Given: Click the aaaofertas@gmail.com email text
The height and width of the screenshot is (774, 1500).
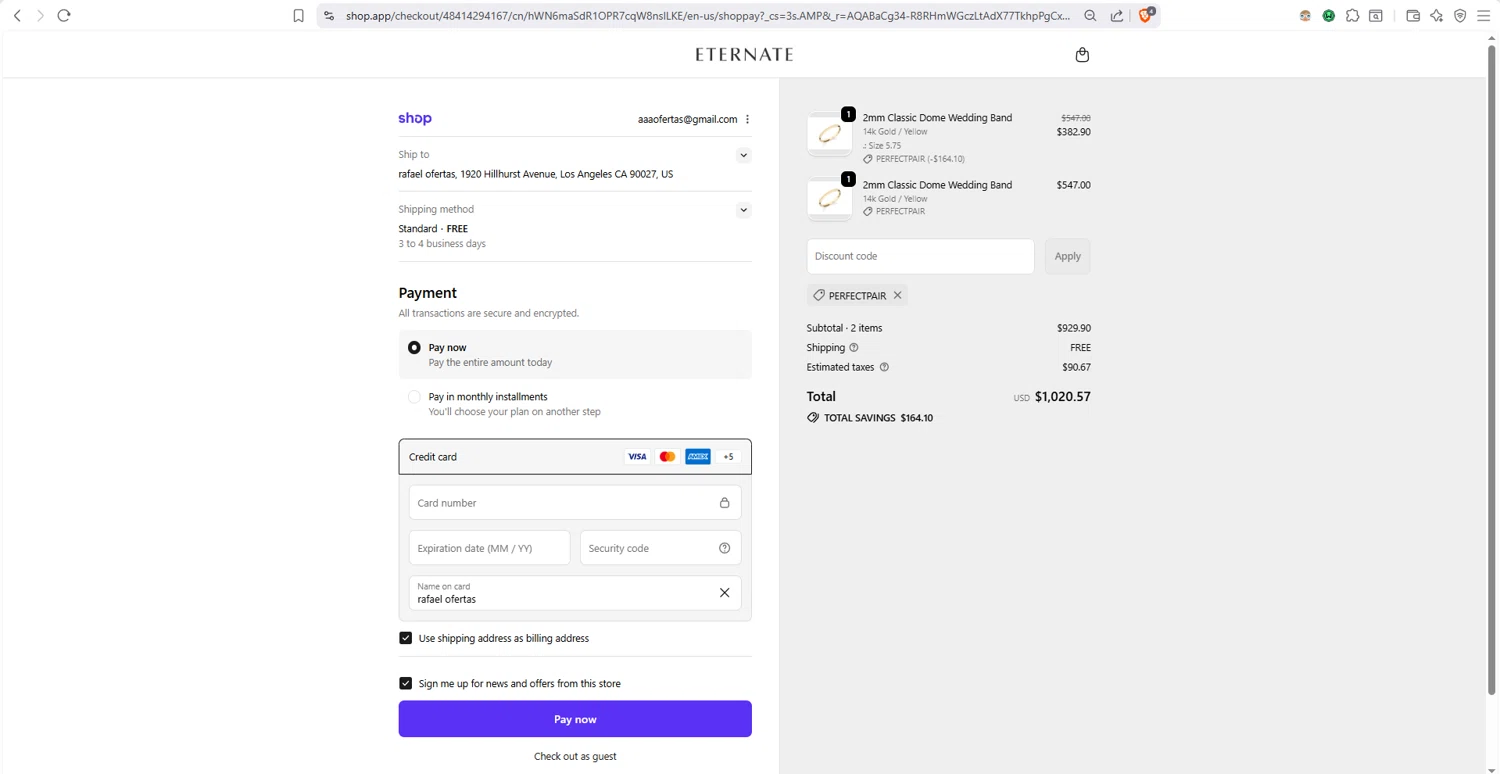Looking at the screenshot, I should pos(687,119).
